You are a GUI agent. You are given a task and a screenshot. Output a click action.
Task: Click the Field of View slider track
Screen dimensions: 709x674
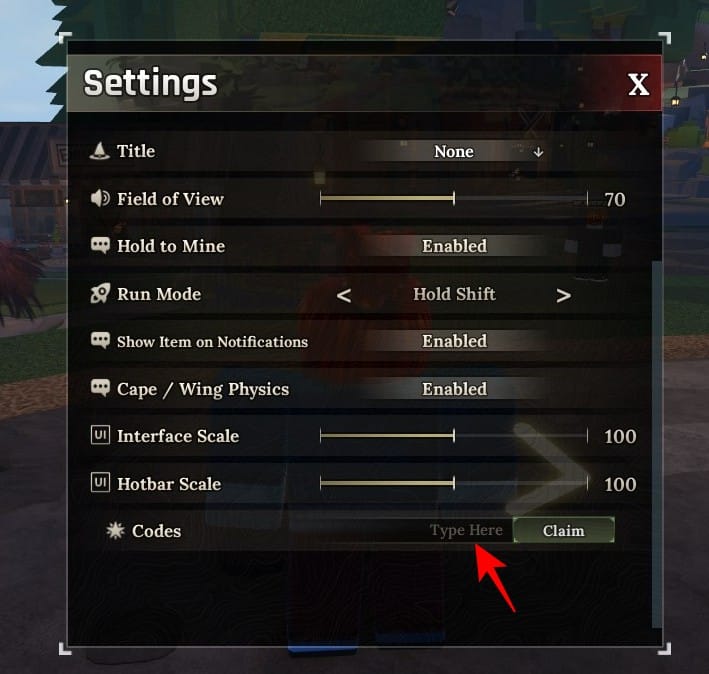coord(454,198)
